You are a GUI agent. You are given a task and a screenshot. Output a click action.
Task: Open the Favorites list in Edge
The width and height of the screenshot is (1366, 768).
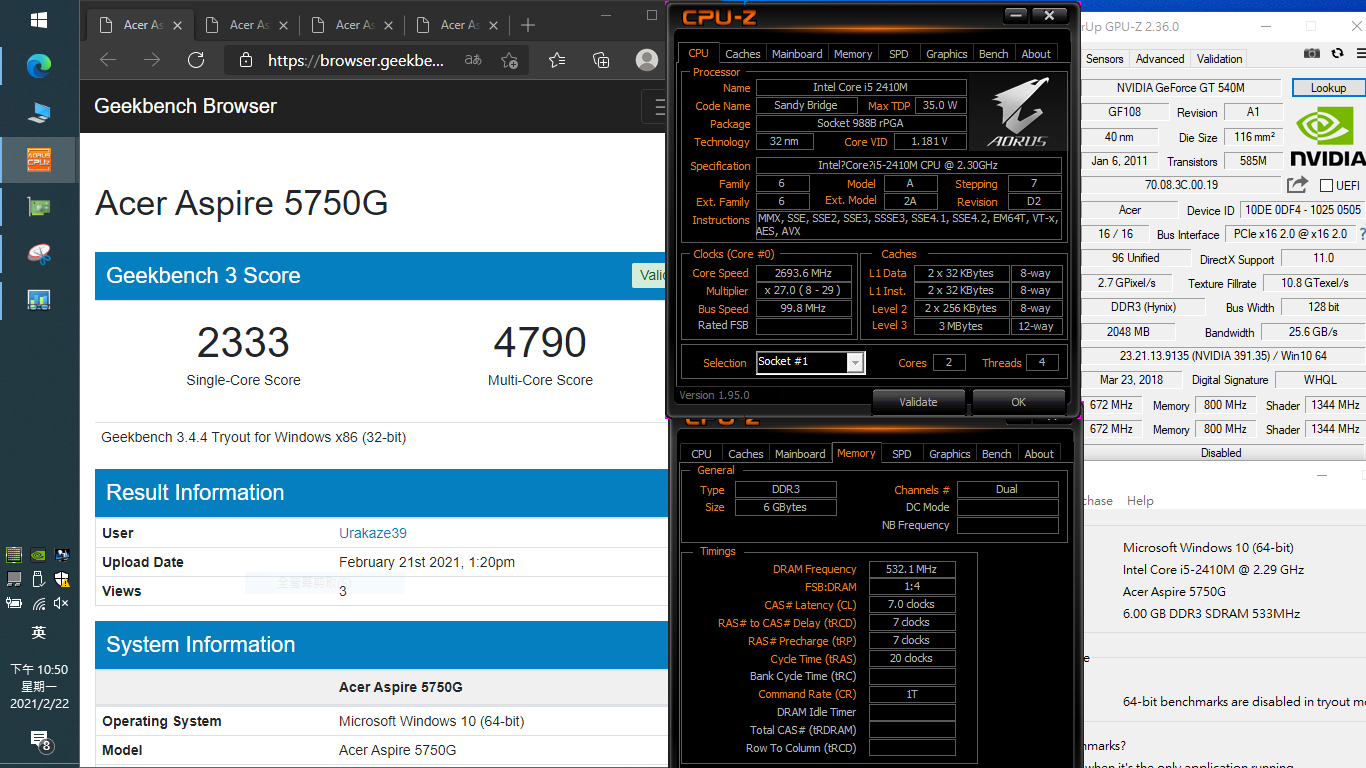[557, 60]
